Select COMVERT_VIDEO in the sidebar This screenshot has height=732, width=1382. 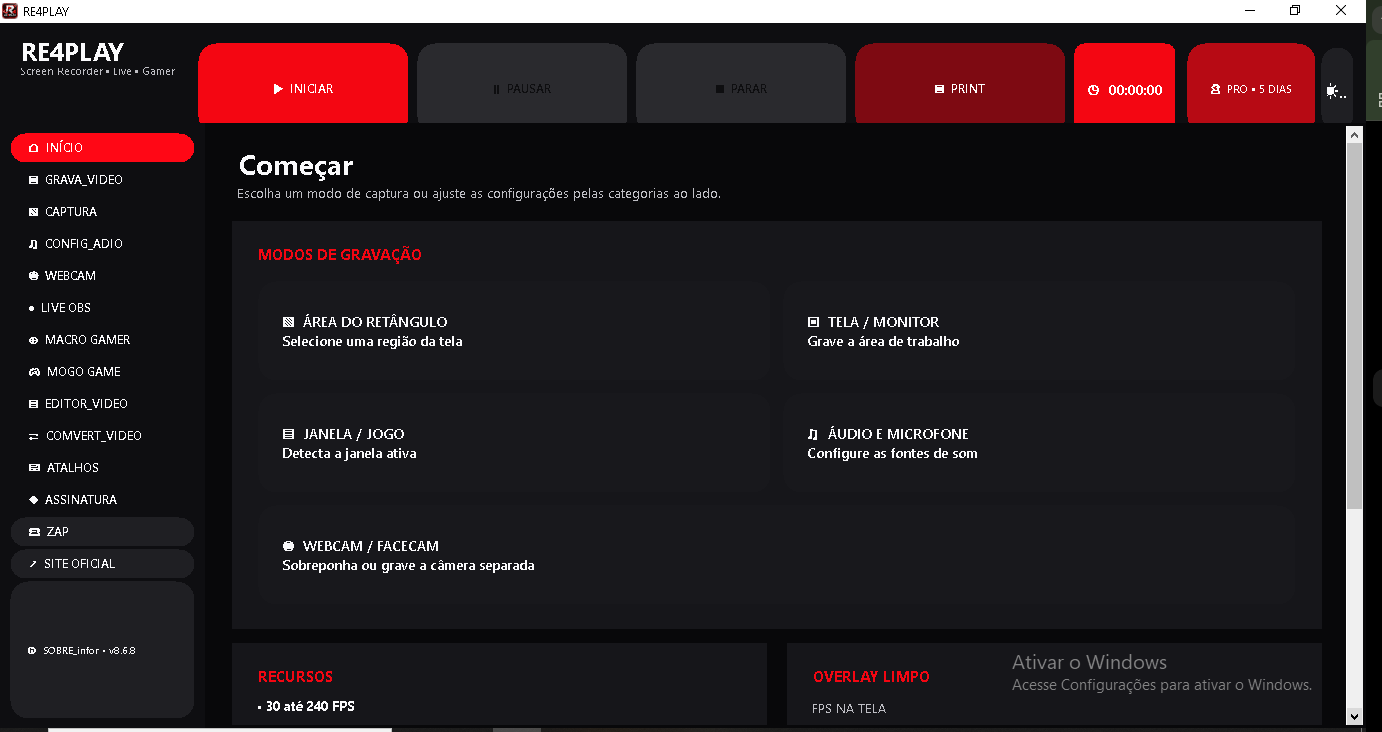[x=102, y=436]
